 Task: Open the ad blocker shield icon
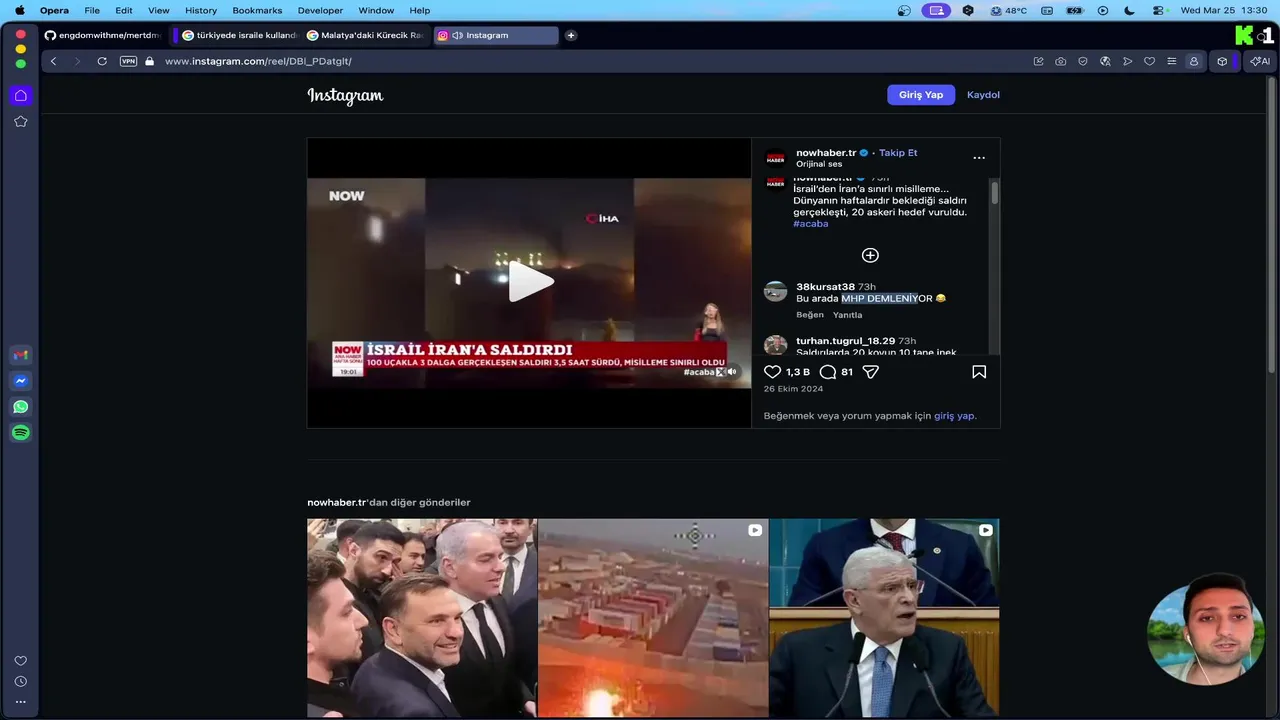tap(1083, 61)
